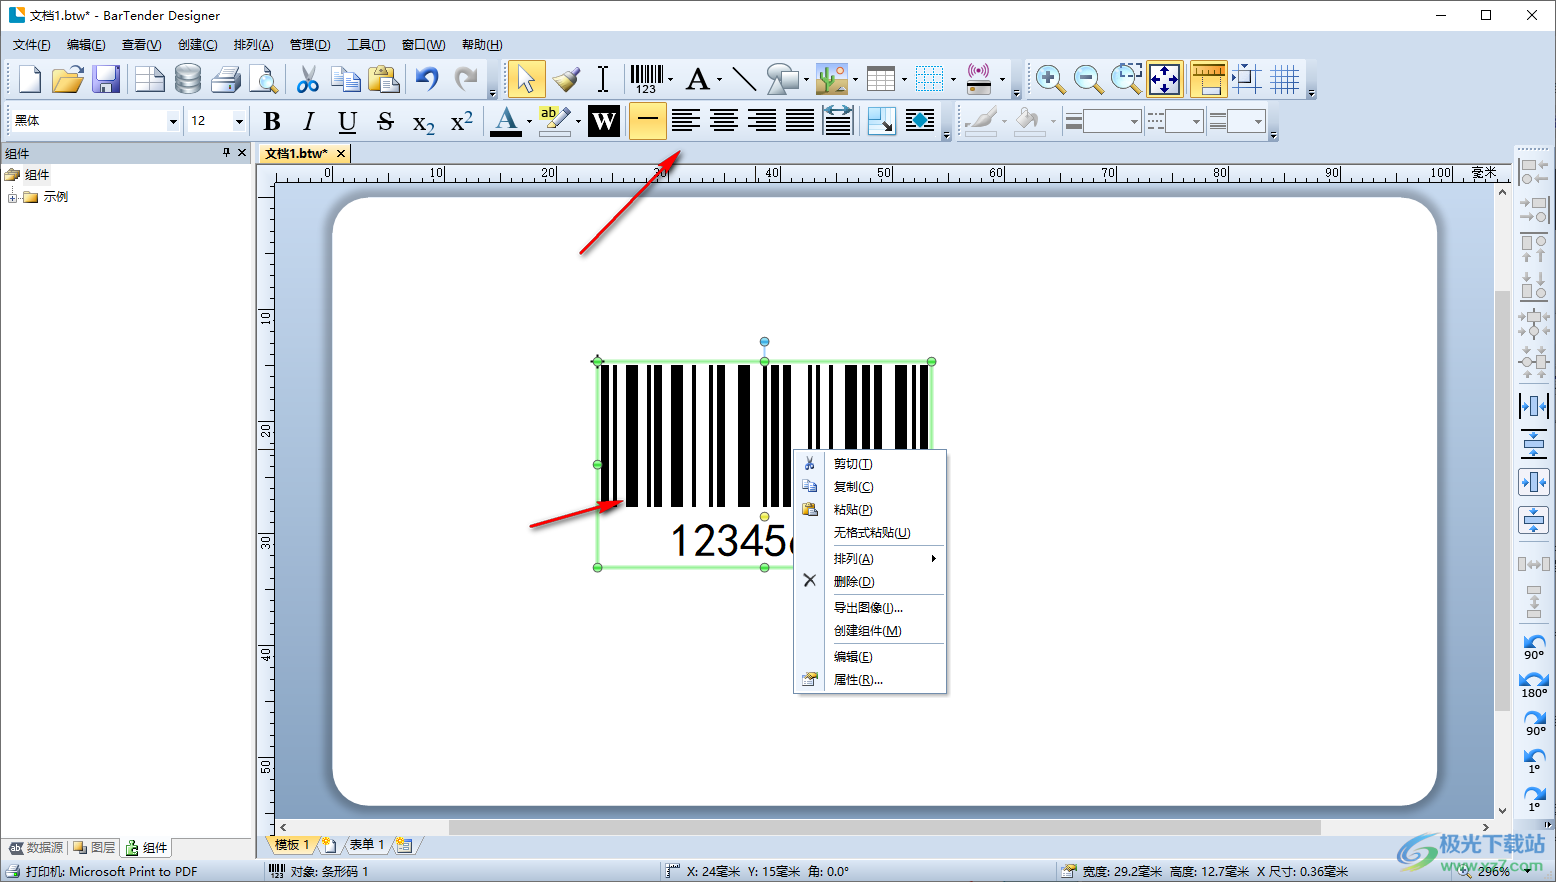The width and height of the screenshot is (1556, 882).
Task: Expand the 示例 tree folder
Action: pos(12,197)
